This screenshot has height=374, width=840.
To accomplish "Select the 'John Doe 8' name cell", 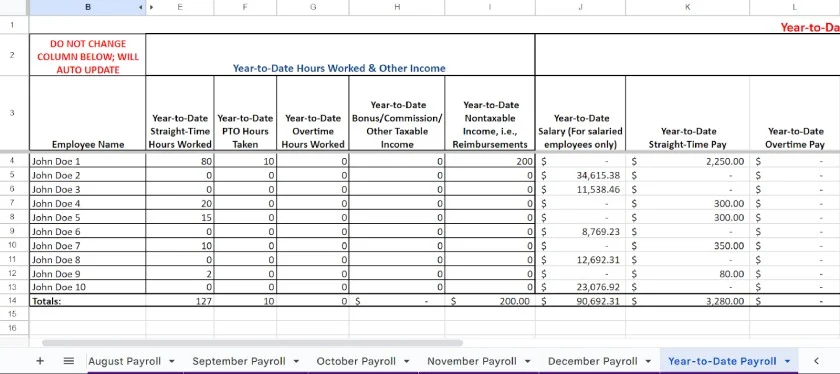I will pos(87,259).
